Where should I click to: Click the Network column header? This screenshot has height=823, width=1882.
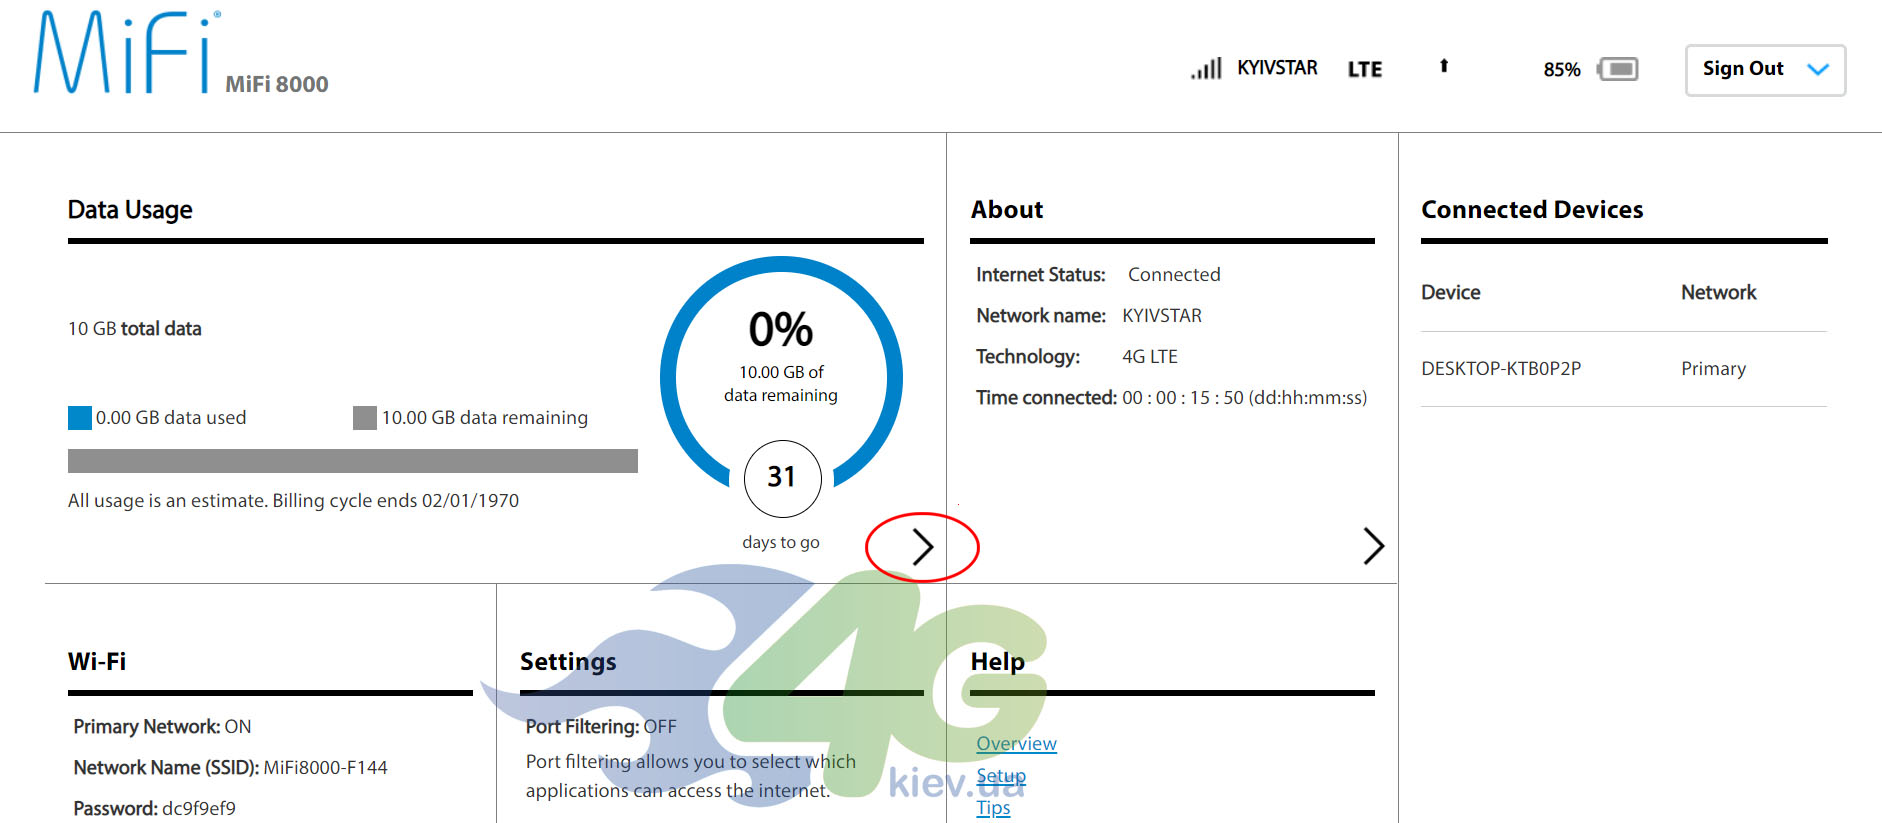[x=1718, y=293]
